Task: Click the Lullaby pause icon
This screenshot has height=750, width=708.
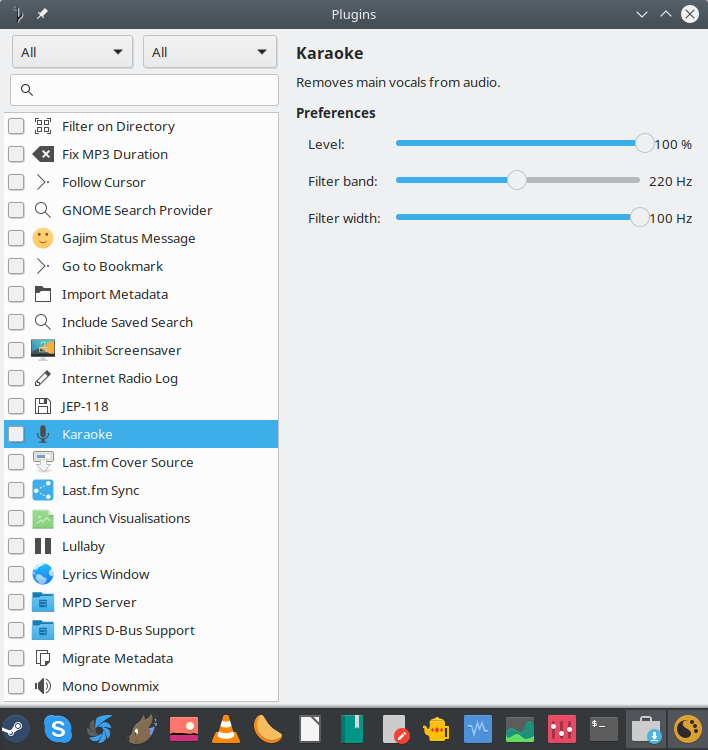Action: pyautogui.click(x=42, y=546)
